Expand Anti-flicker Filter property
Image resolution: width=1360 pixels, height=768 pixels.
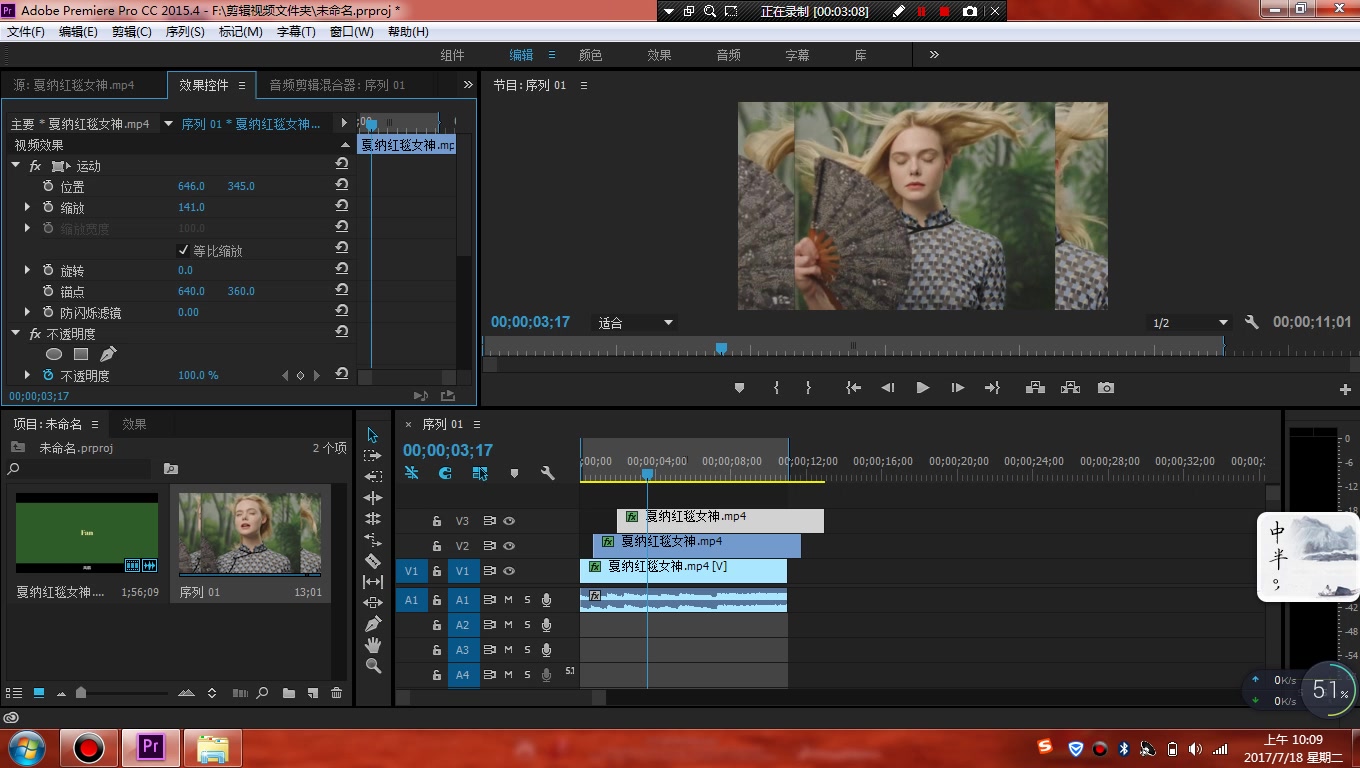27,312
